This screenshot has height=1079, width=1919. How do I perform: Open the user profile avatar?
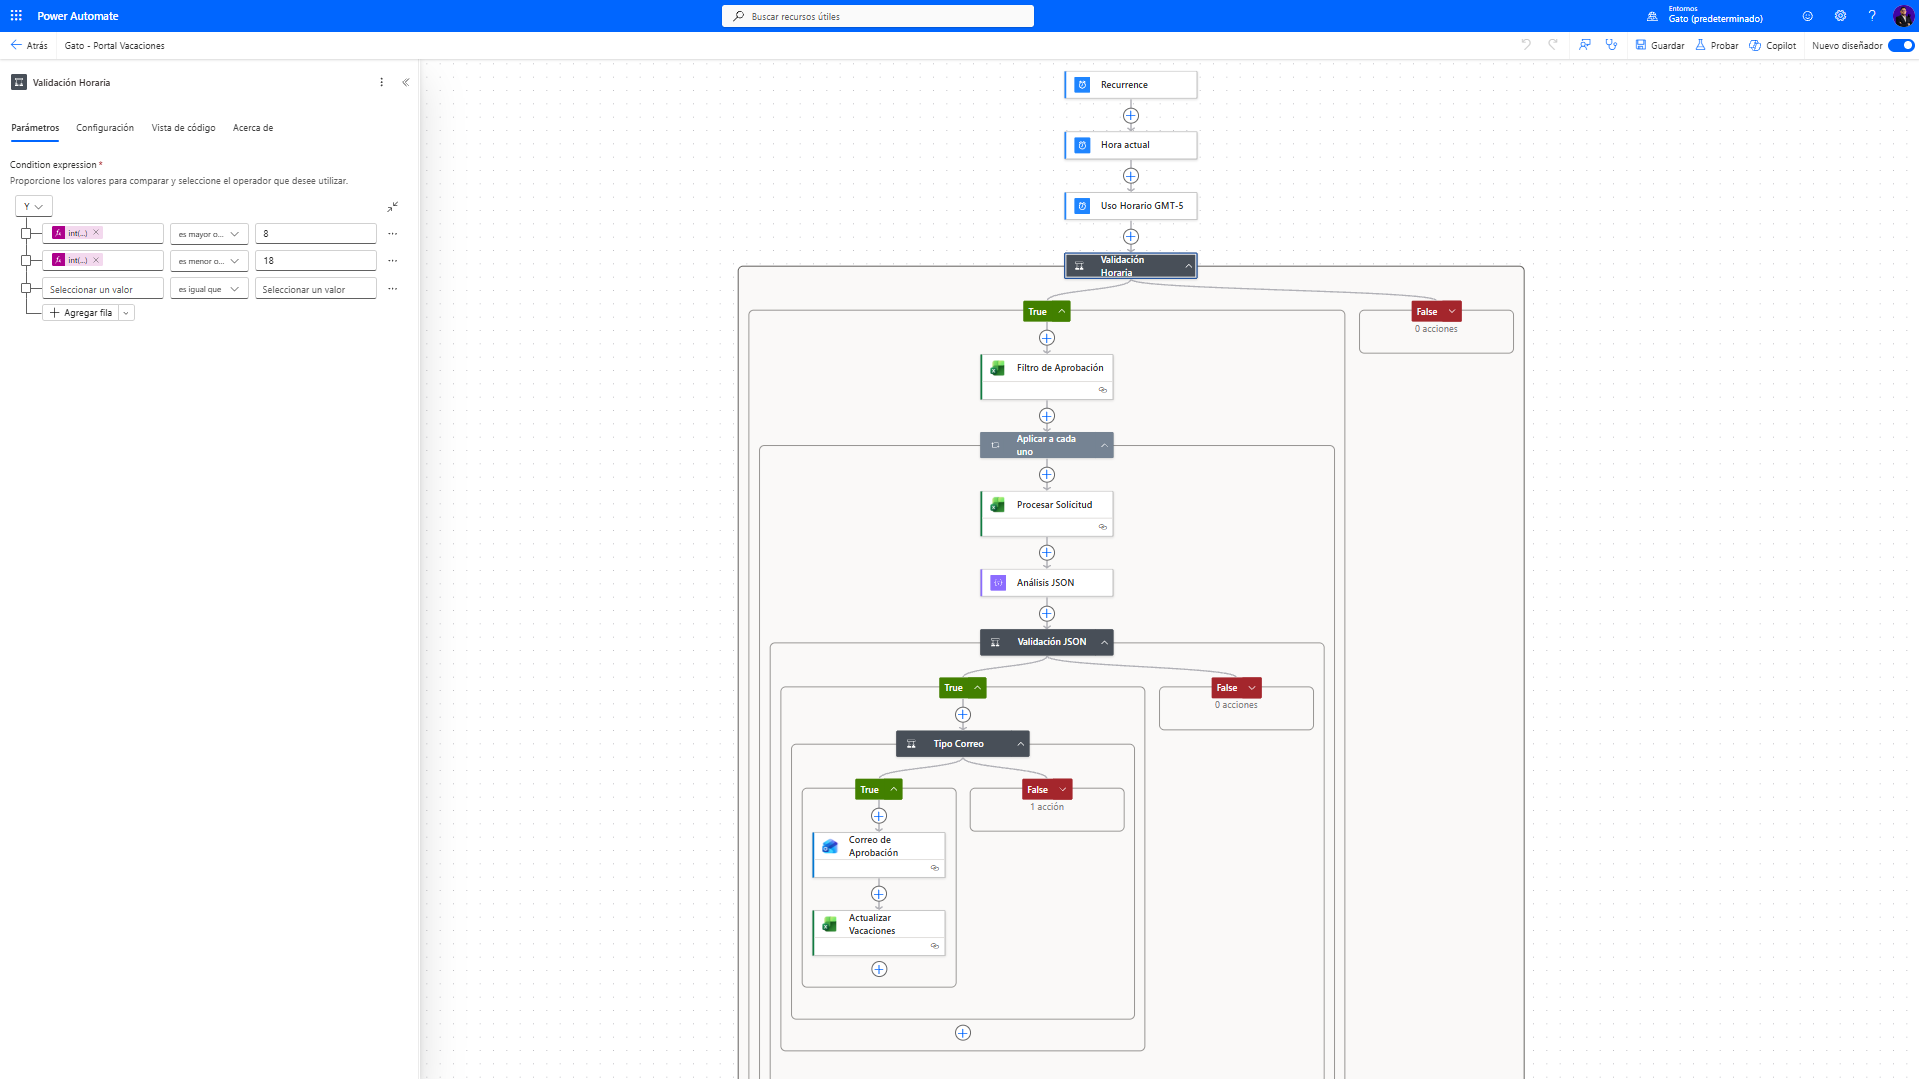[x=1903, y=16]
